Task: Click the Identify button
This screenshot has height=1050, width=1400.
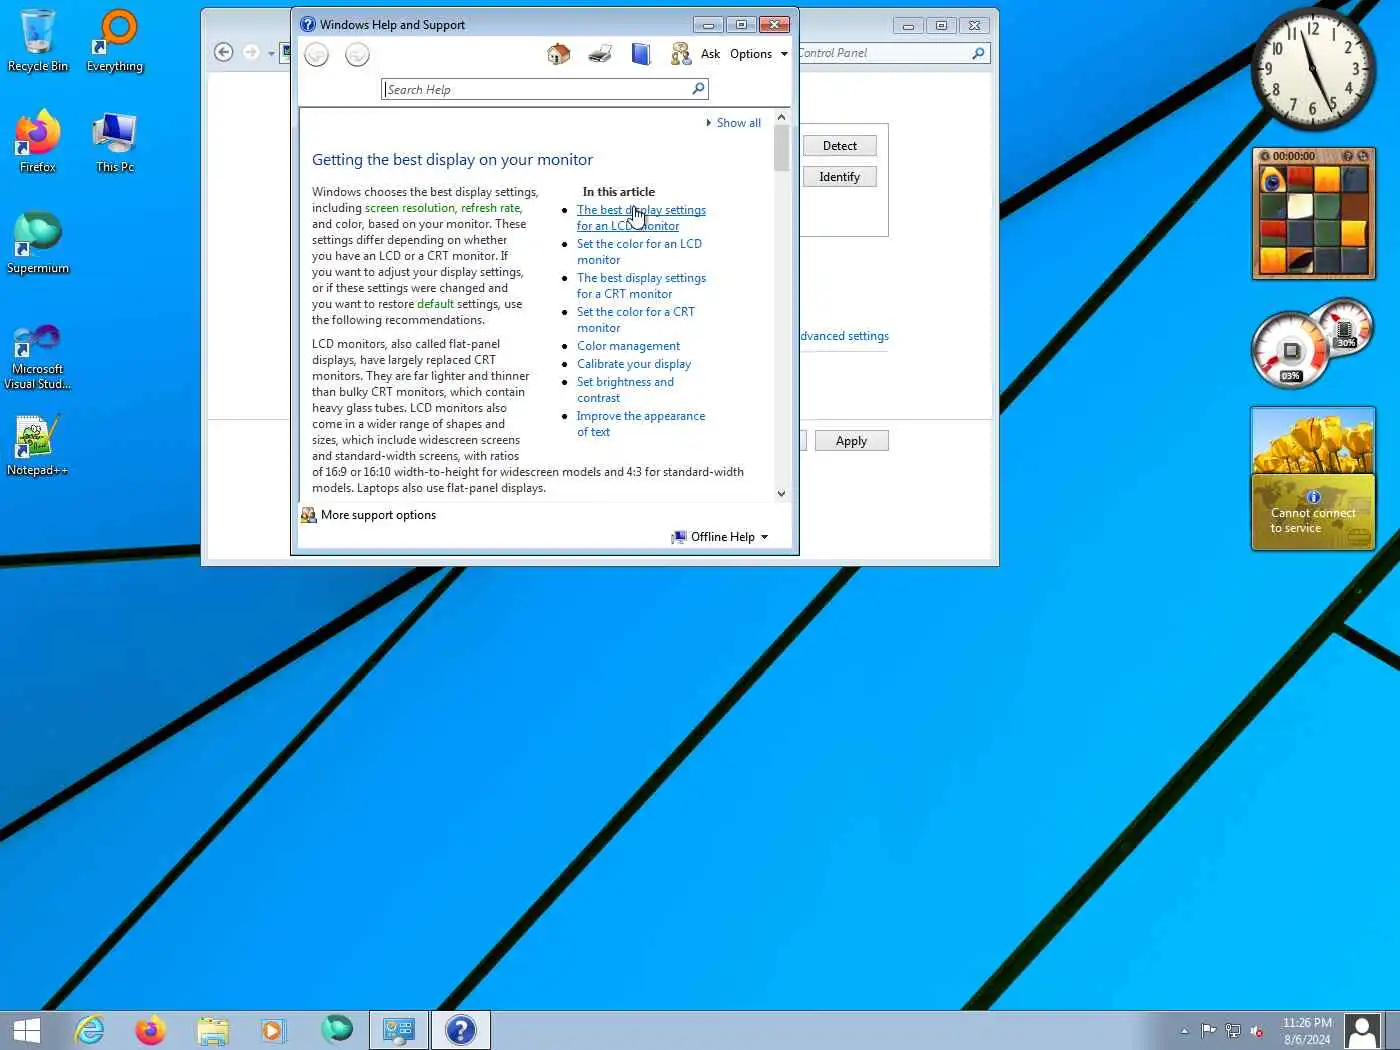Action: 840,177
